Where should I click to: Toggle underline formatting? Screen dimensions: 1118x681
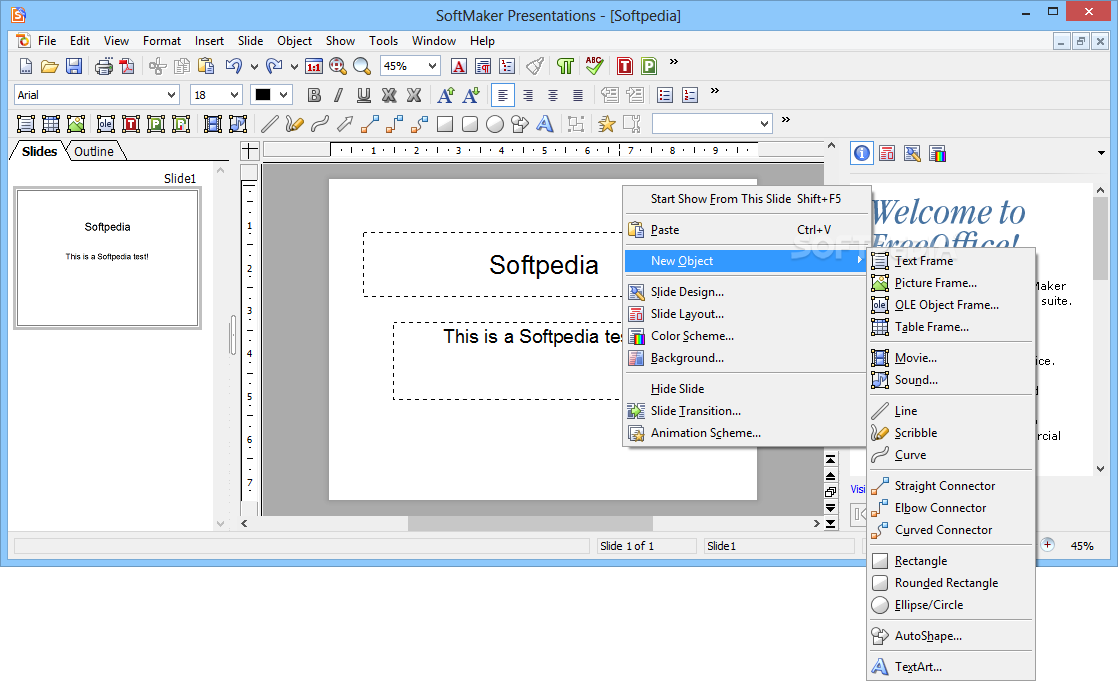point(364,95)
